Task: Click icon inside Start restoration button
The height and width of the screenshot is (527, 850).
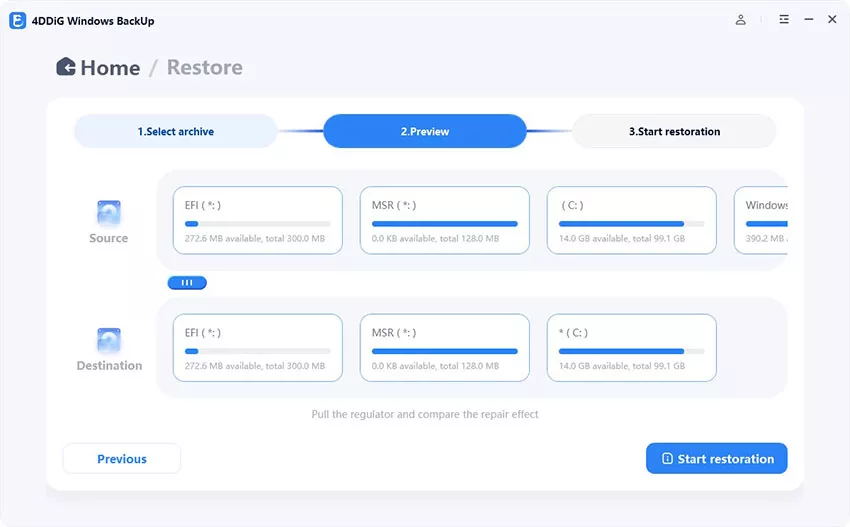Action: click(x=667, y=459)
